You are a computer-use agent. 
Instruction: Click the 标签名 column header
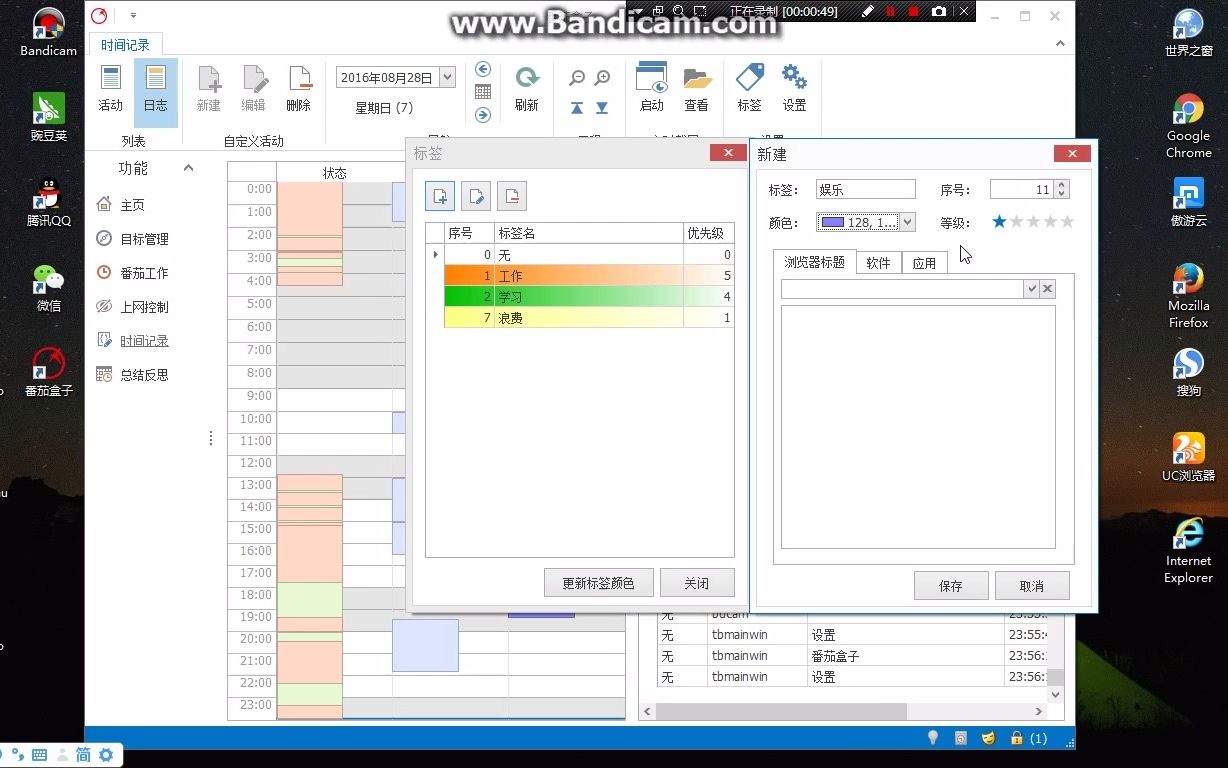[x=589, y=233]
